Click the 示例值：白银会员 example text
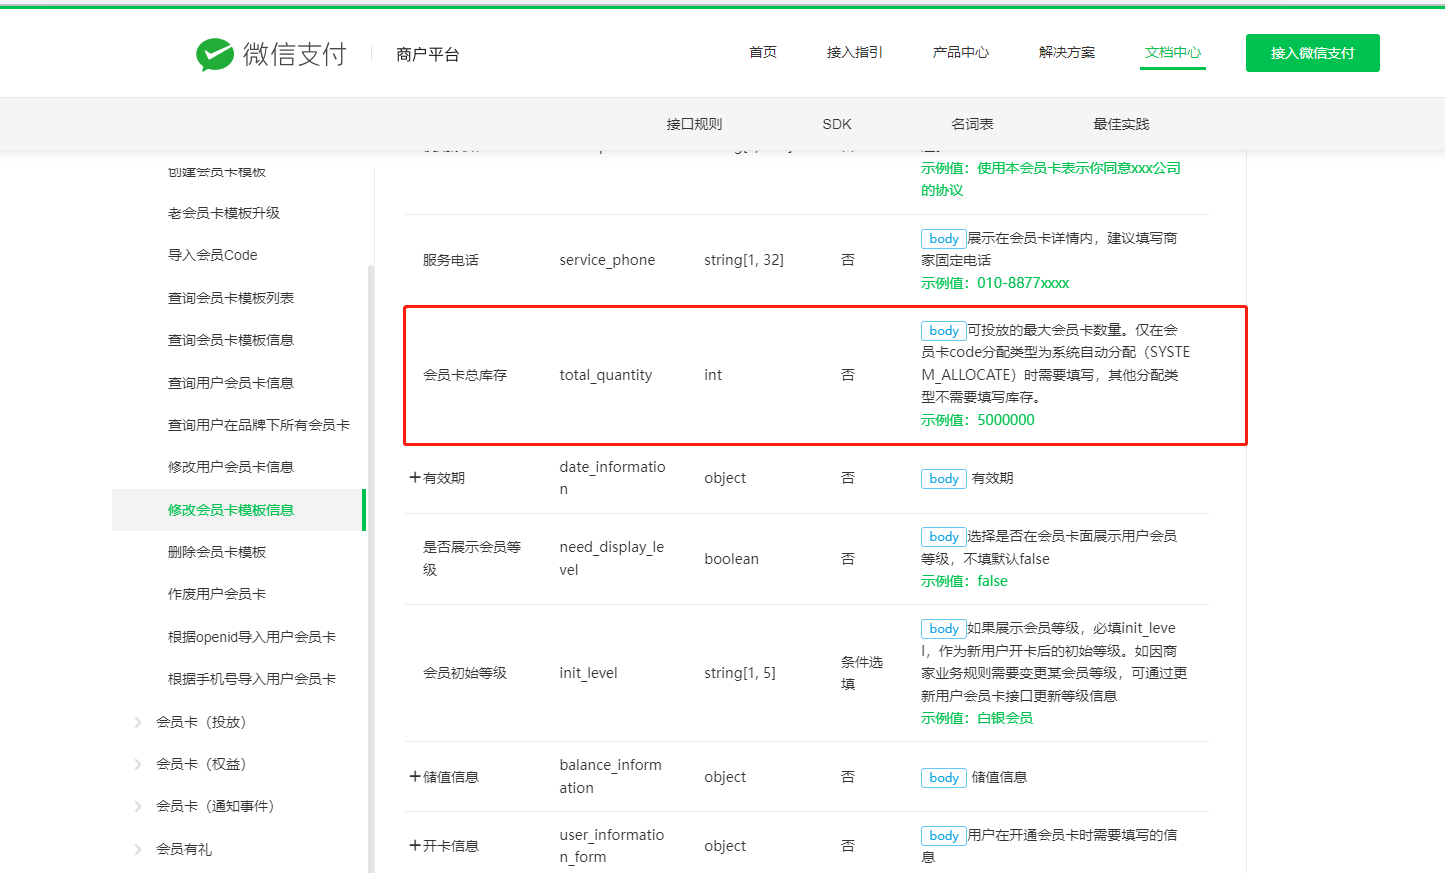 977,718
